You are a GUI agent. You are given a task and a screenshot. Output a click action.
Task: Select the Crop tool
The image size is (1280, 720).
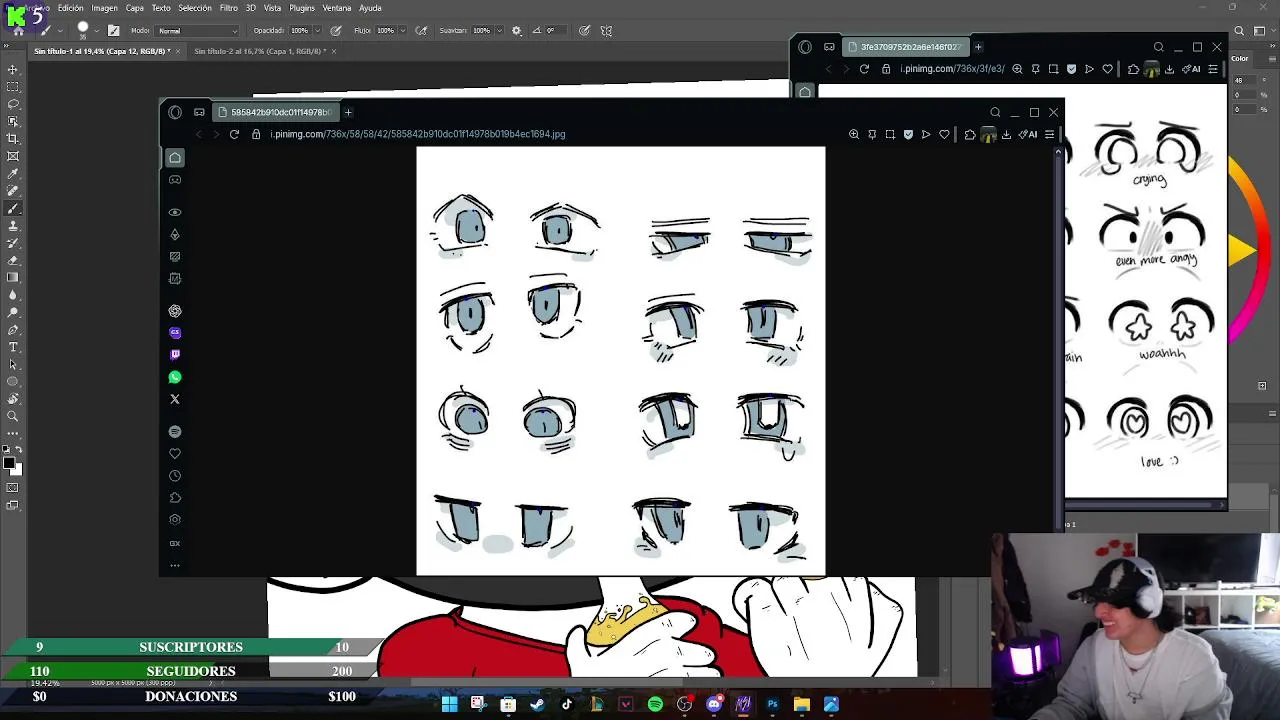click(x=13, y=138)
